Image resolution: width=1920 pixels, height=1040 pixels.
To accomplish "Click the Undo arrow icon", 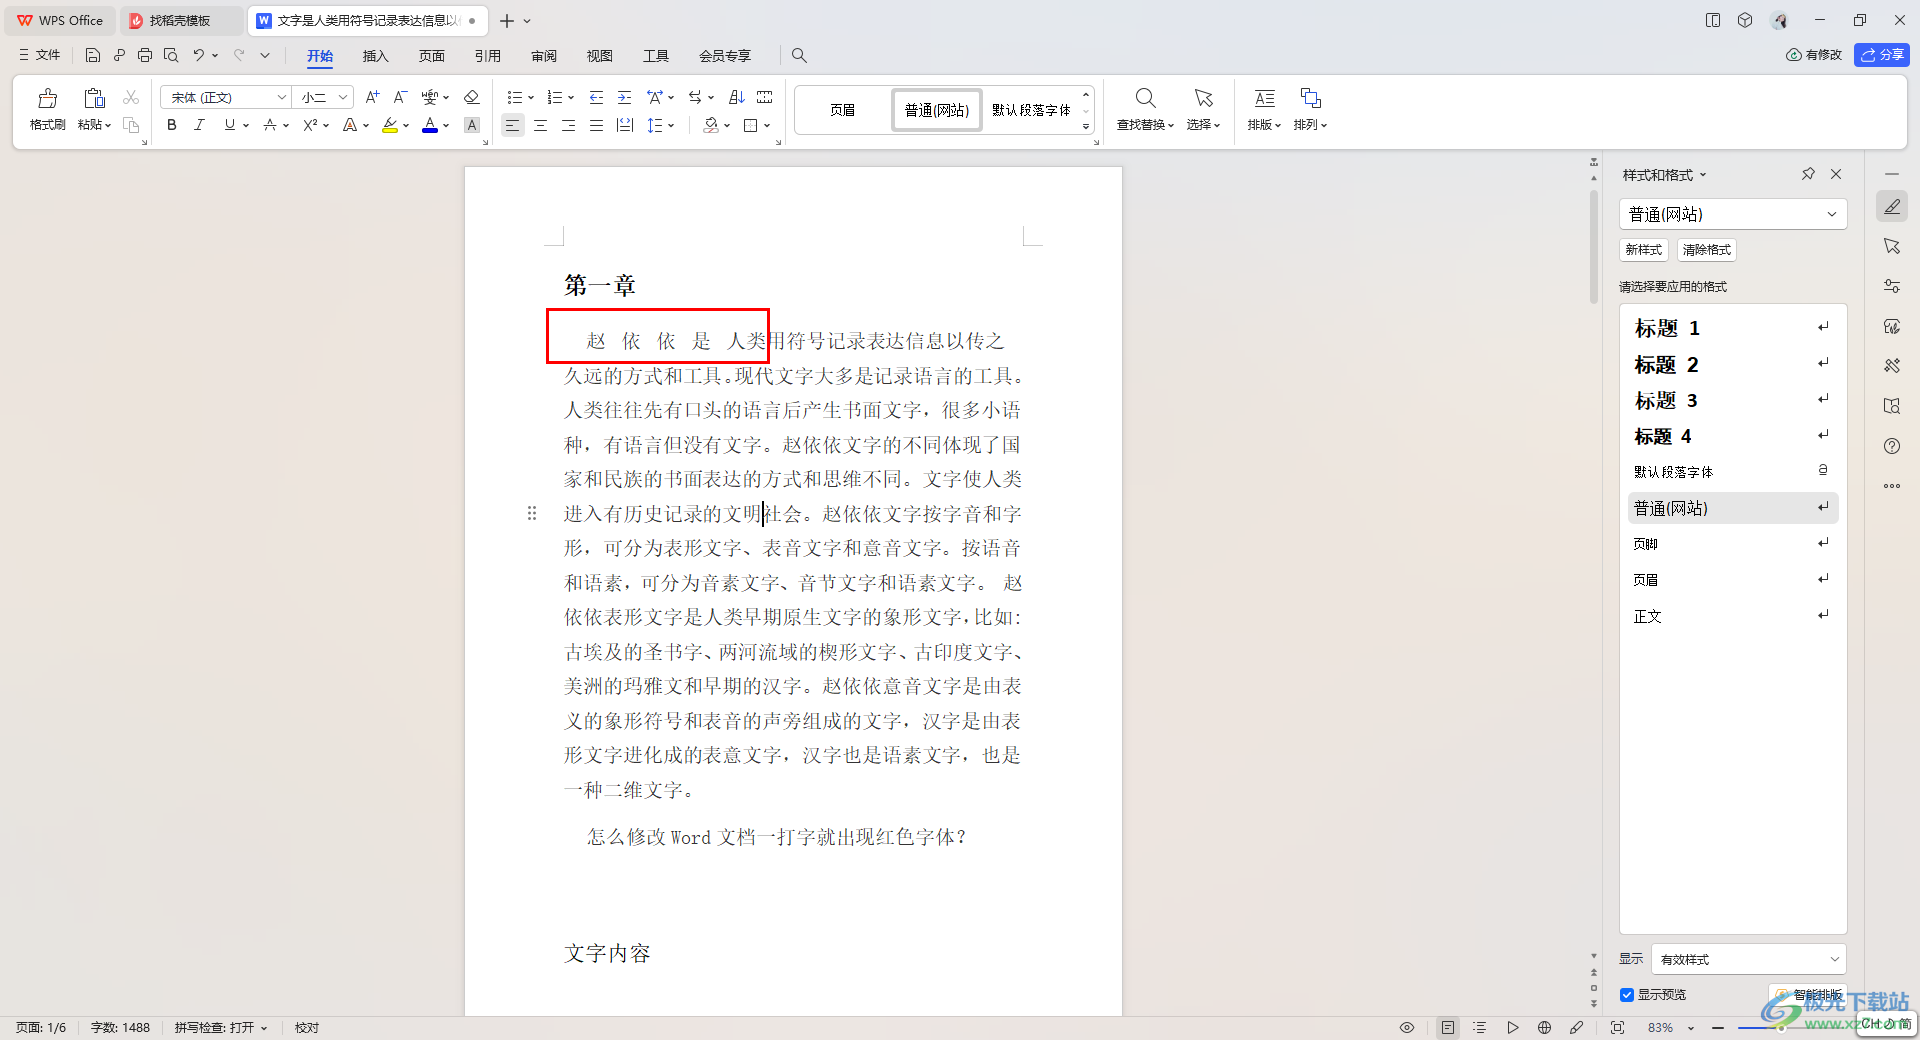I will (198, 55).
